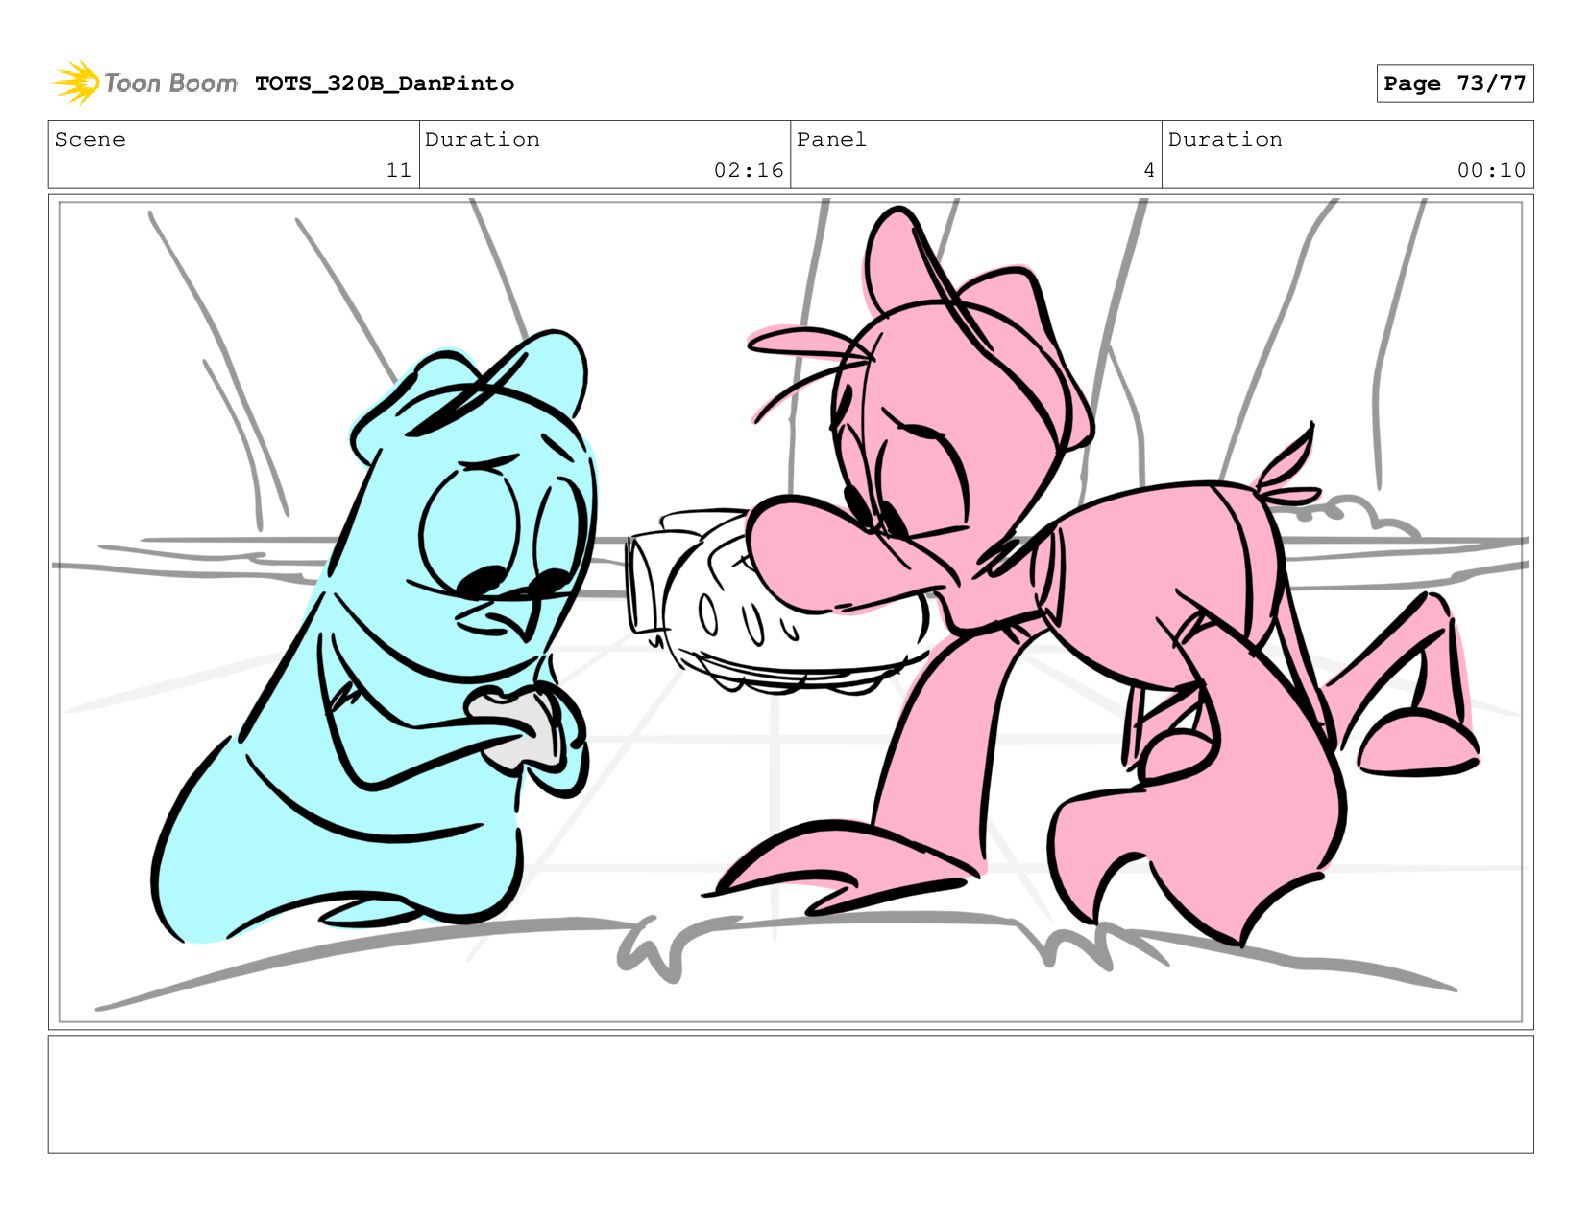
Task: Select the TOTS_320B_DanPinto title text
Action: click(x=384, y=83)
